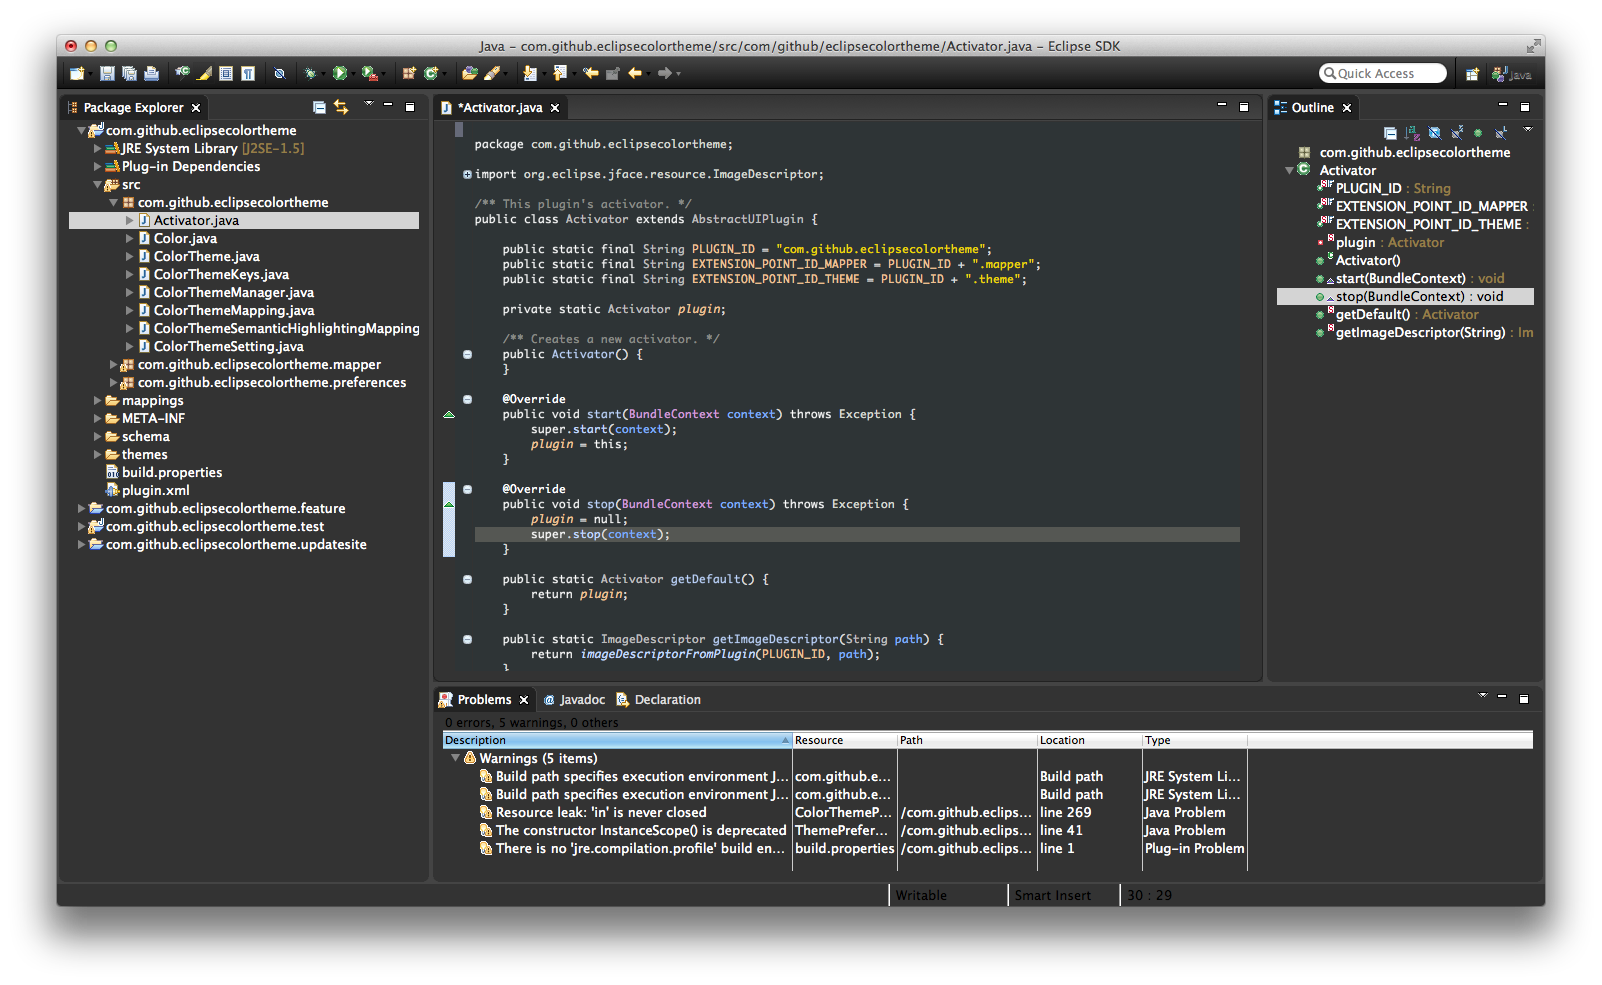Image resolution: width=1602 pixels, height=985 pixels.
Task: Click the Search toolbar icon
Action: 491,73
